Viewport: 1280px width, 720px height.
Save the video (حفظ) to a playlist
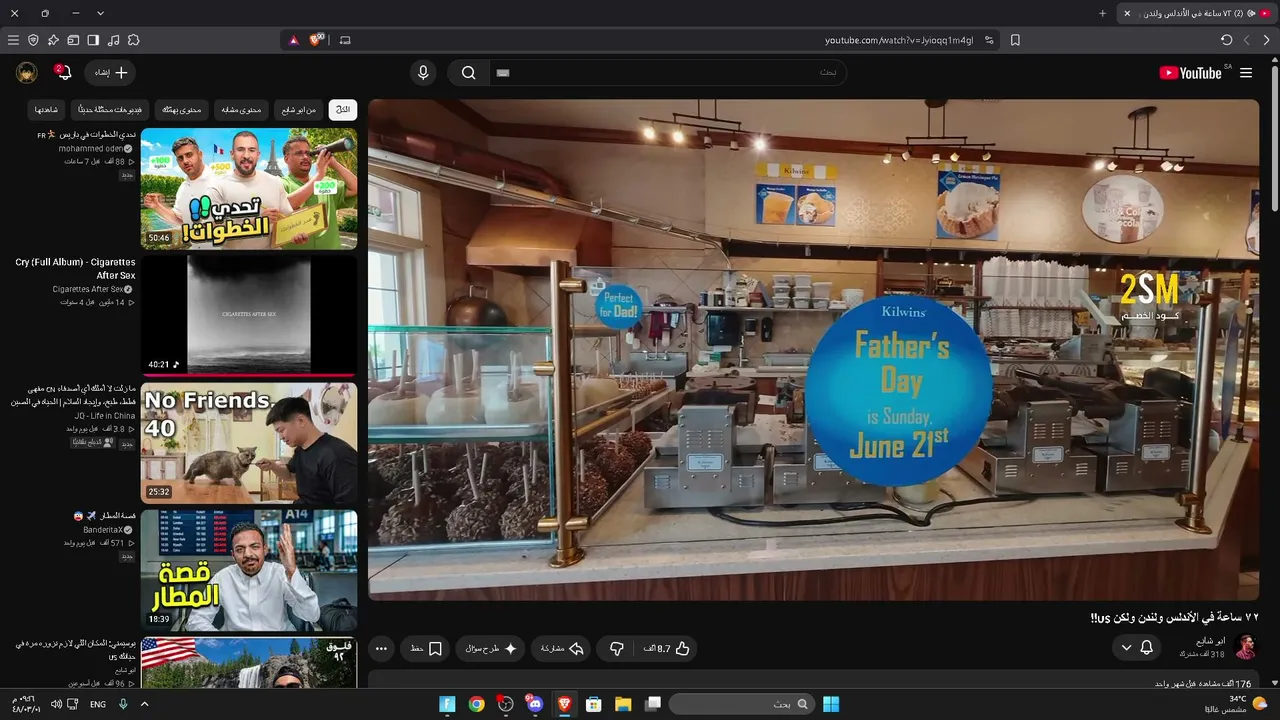[x=426, y=649]
